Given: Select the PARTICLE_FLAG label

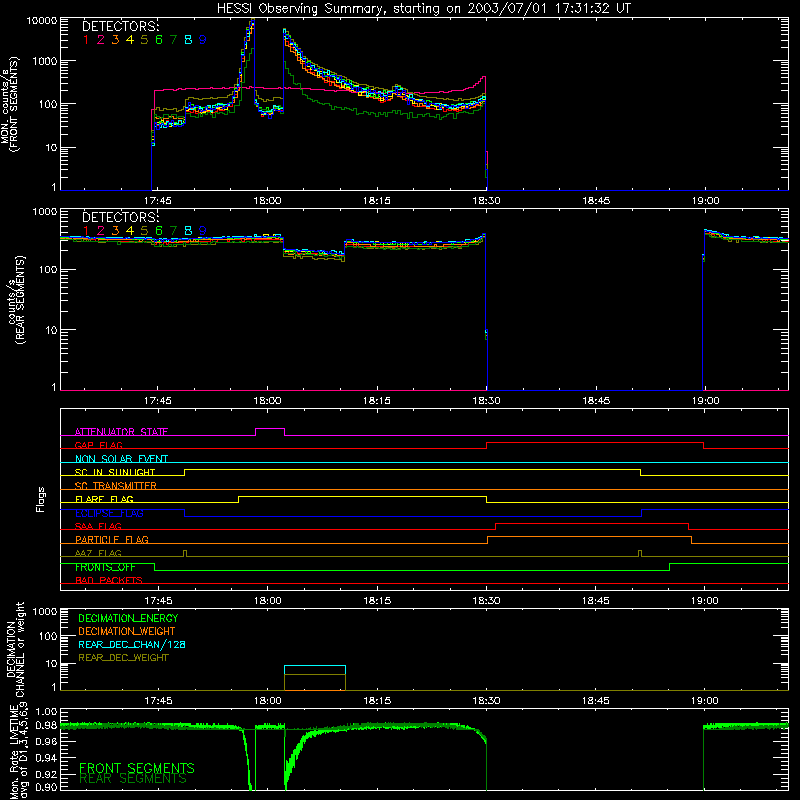Looking at the screenshot, I should click(111, 539).
